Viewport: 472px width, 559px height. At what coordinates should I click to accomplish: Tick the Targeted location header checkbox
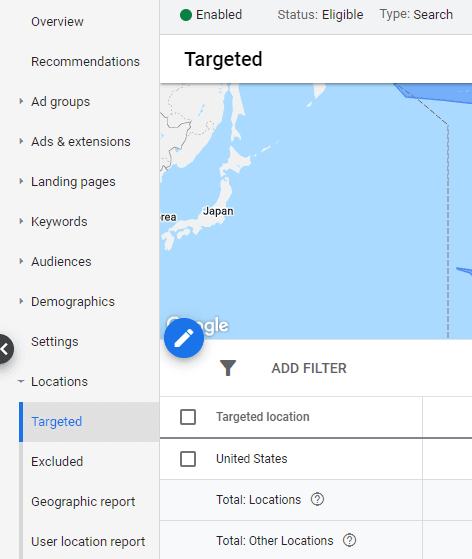click(x=188, y=417)
